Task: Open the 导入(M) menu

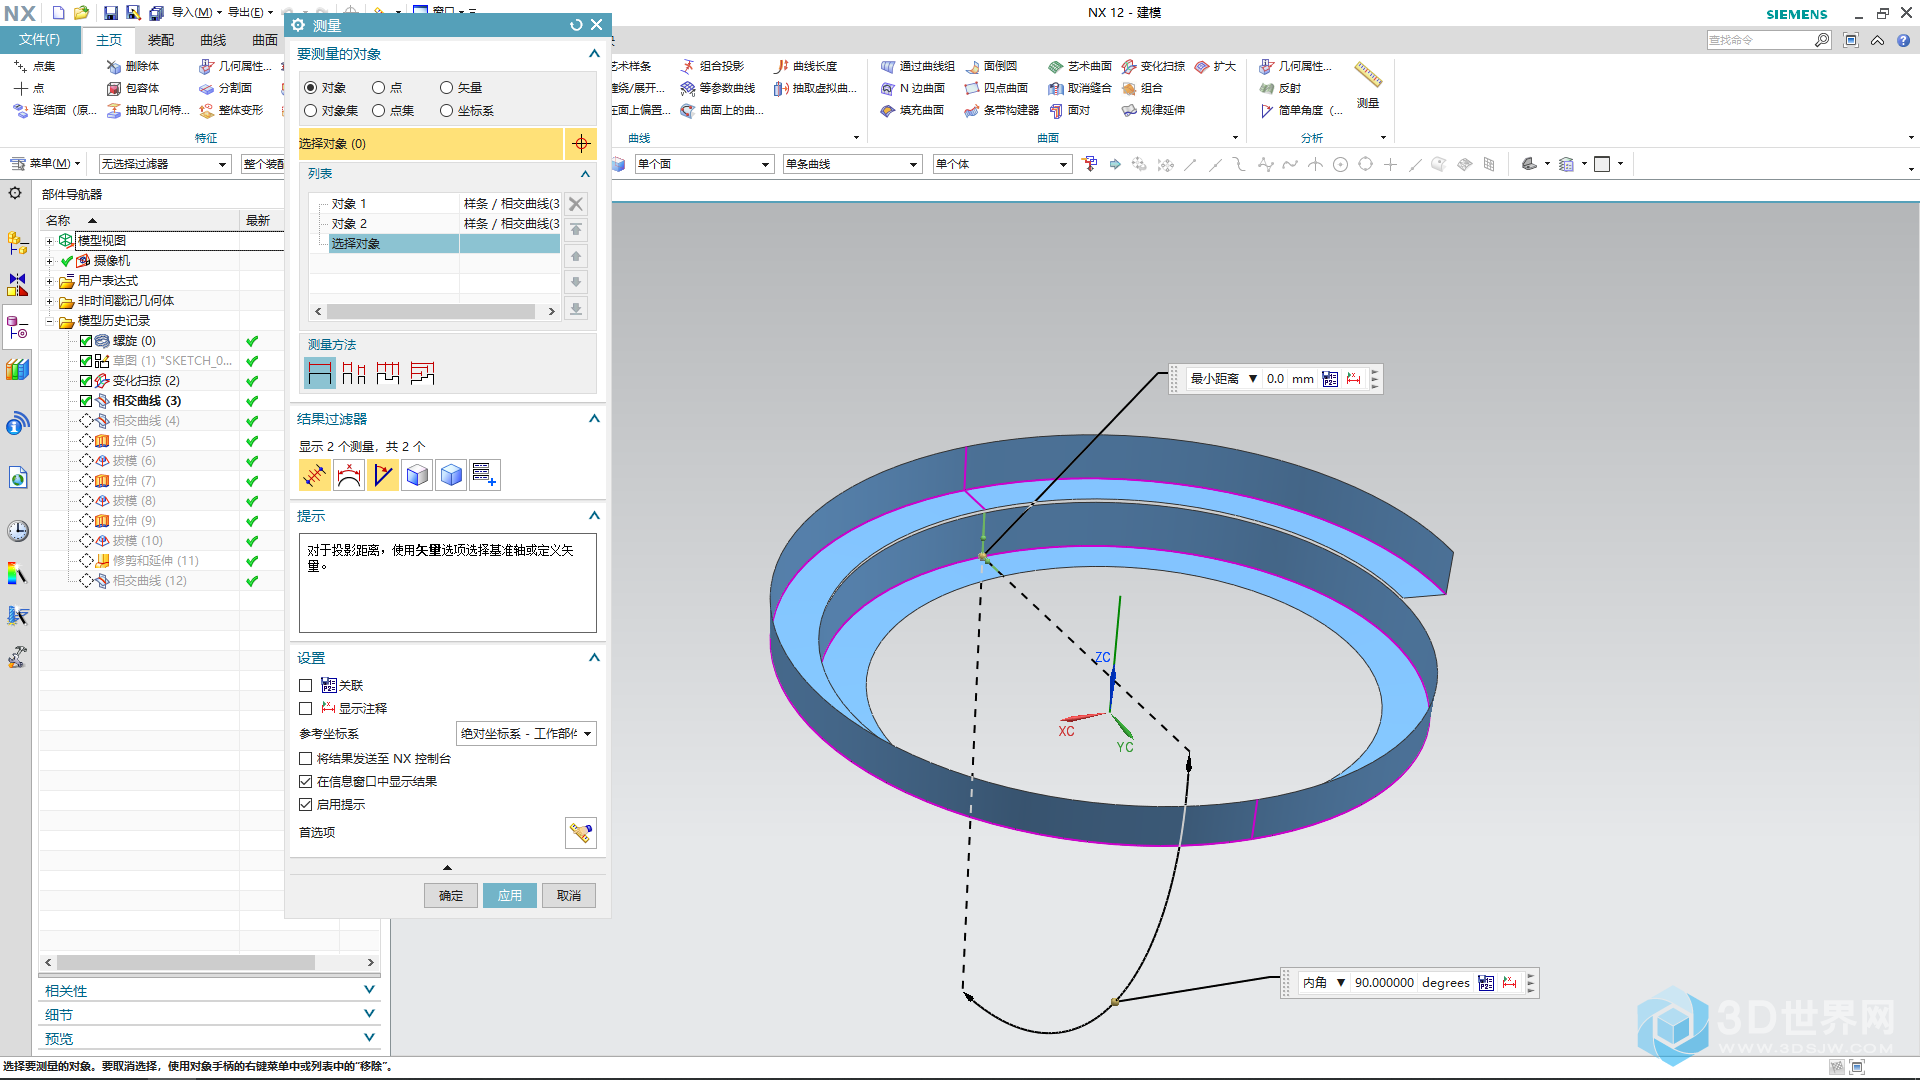Action: [x=196, y=12]
